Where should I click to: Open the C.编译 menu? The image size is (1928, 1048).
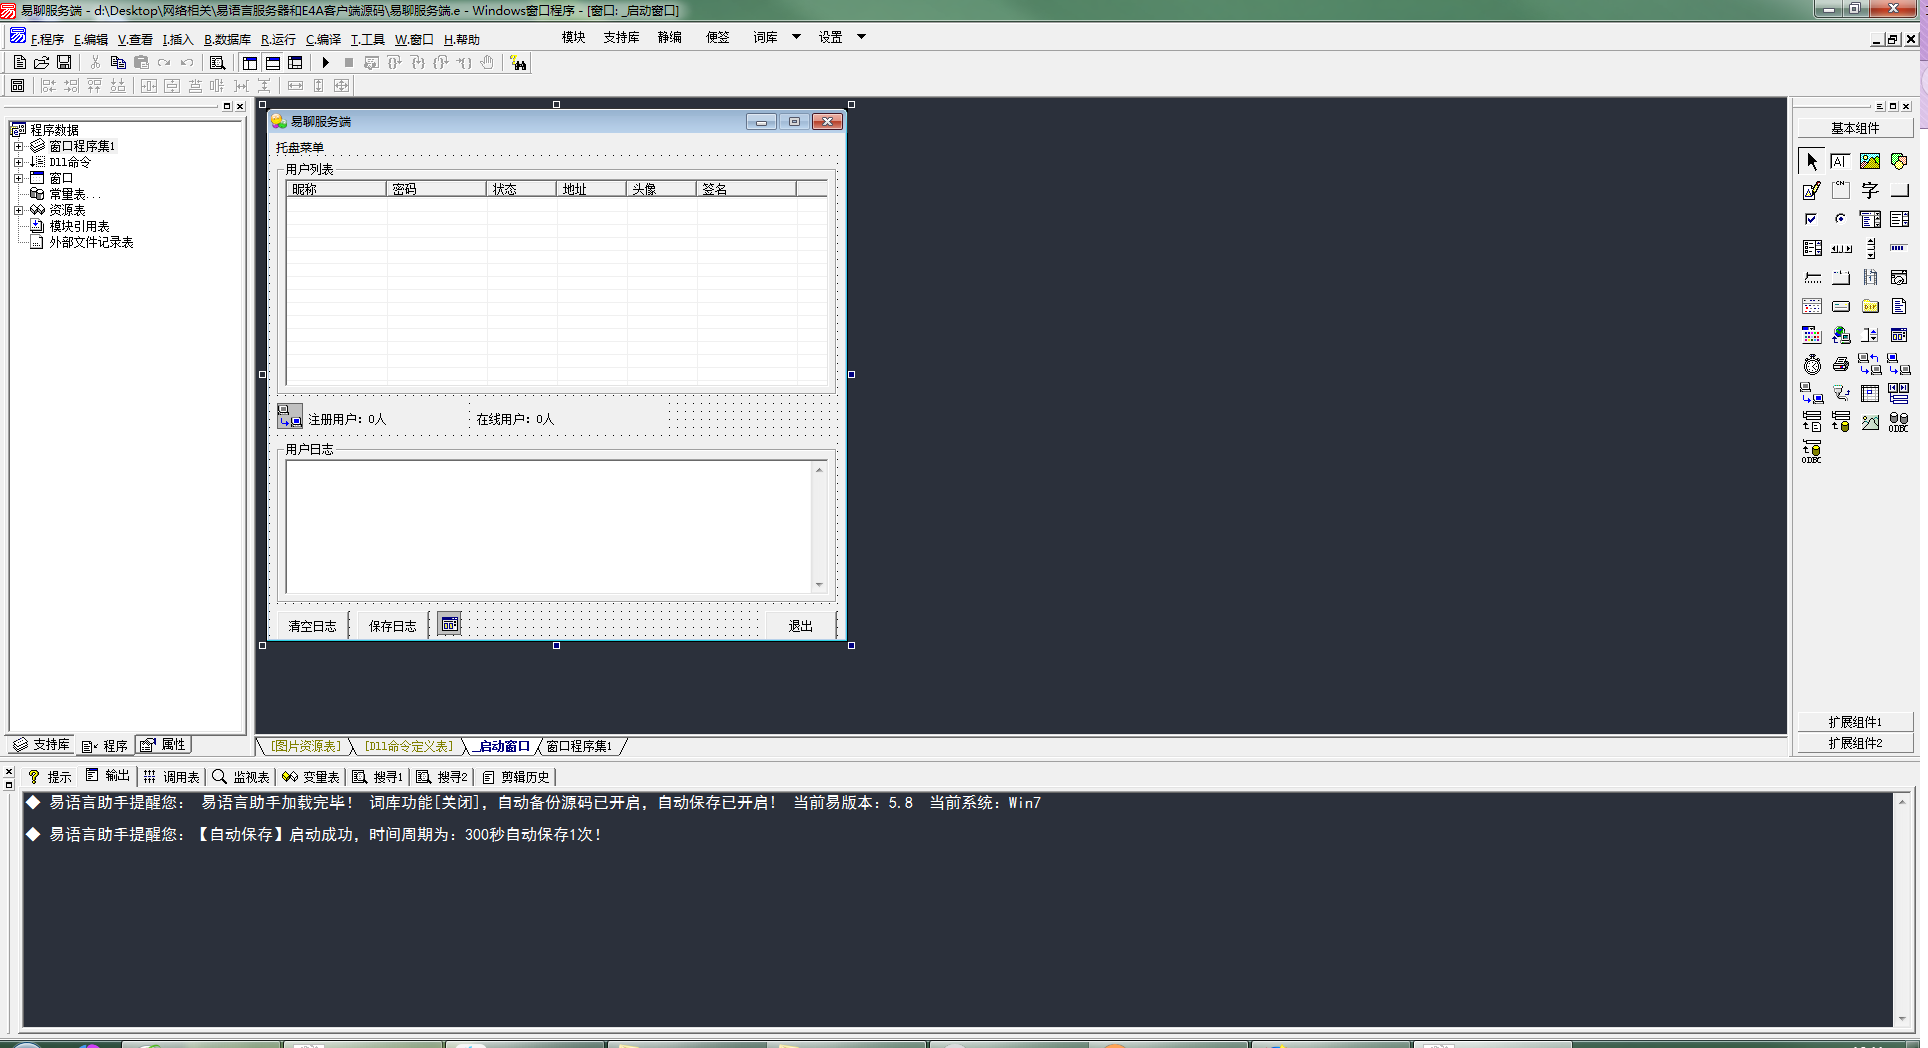[323, 40]
